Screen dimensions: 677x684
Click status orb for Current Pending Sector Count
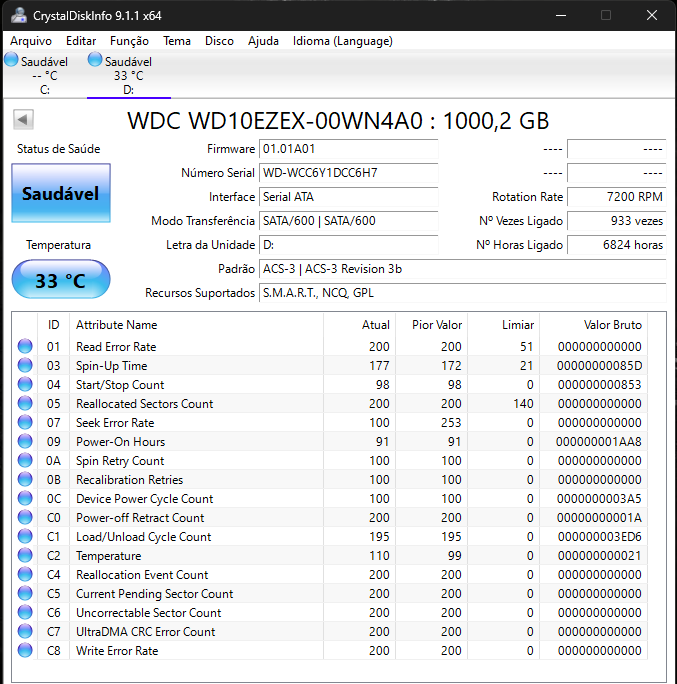pos(25,593)
